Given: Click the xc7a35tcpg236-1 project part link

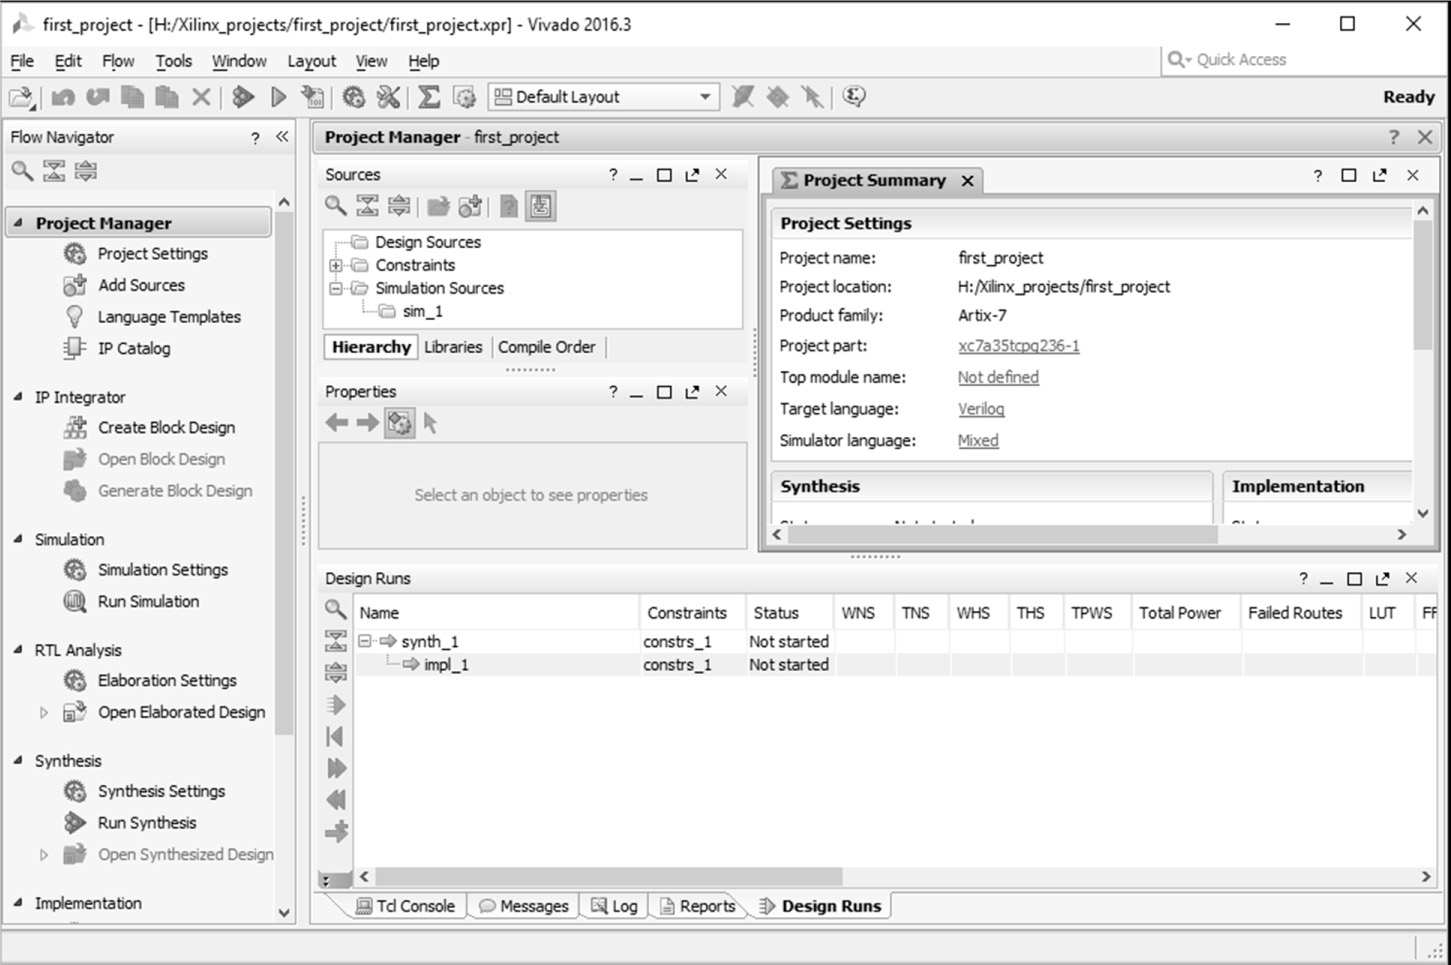Looking at the screenshot, I should [1018, 346].
